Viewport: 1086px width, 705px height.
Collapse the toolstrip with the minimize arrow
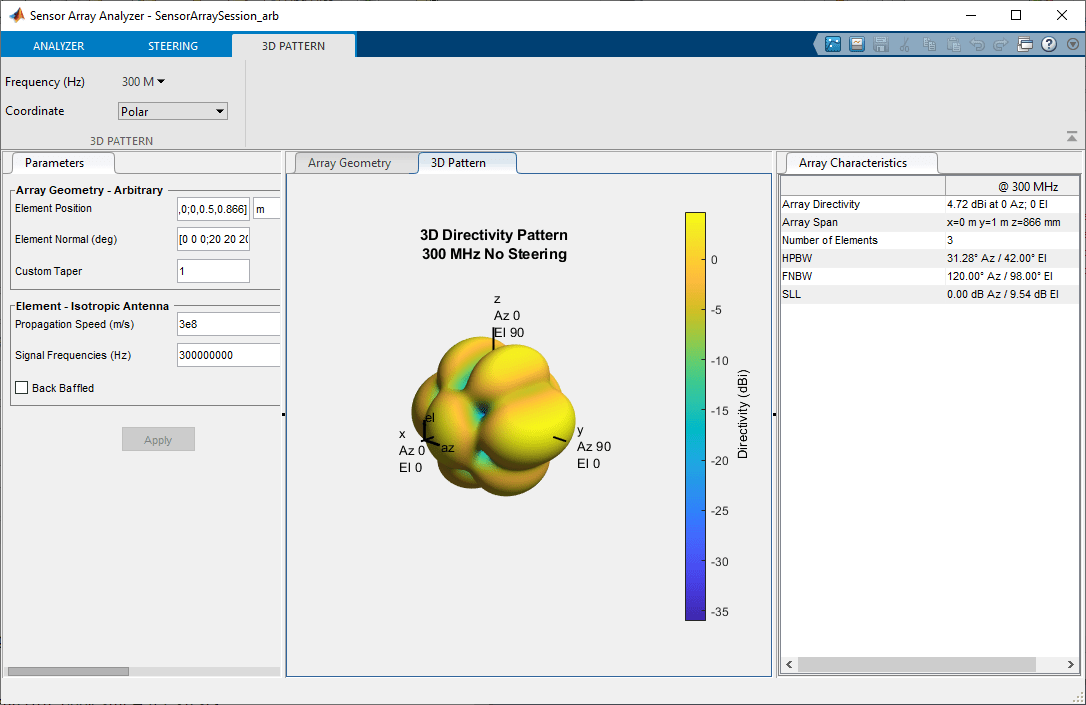click(1071, 137)
